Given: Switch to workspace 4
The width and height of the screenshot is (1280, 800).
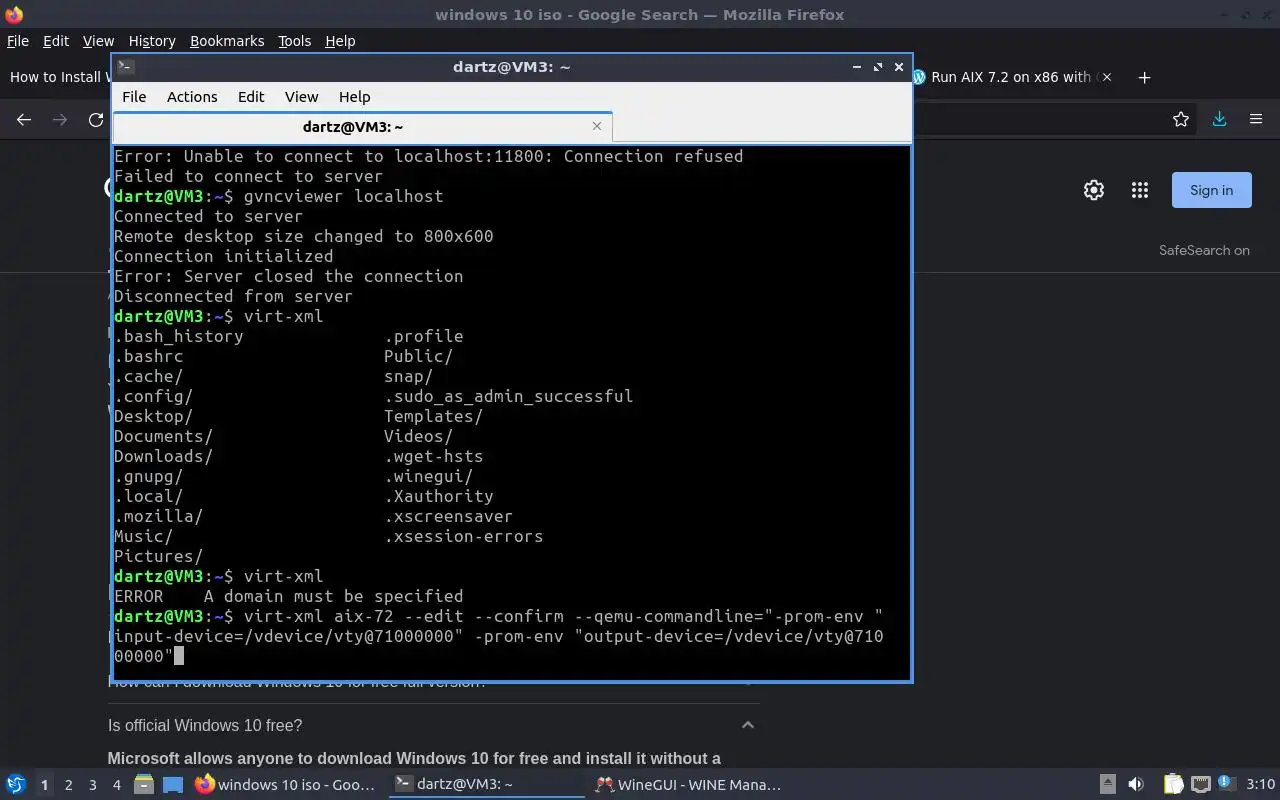Looking at the screenshot, I should [116, 785].
